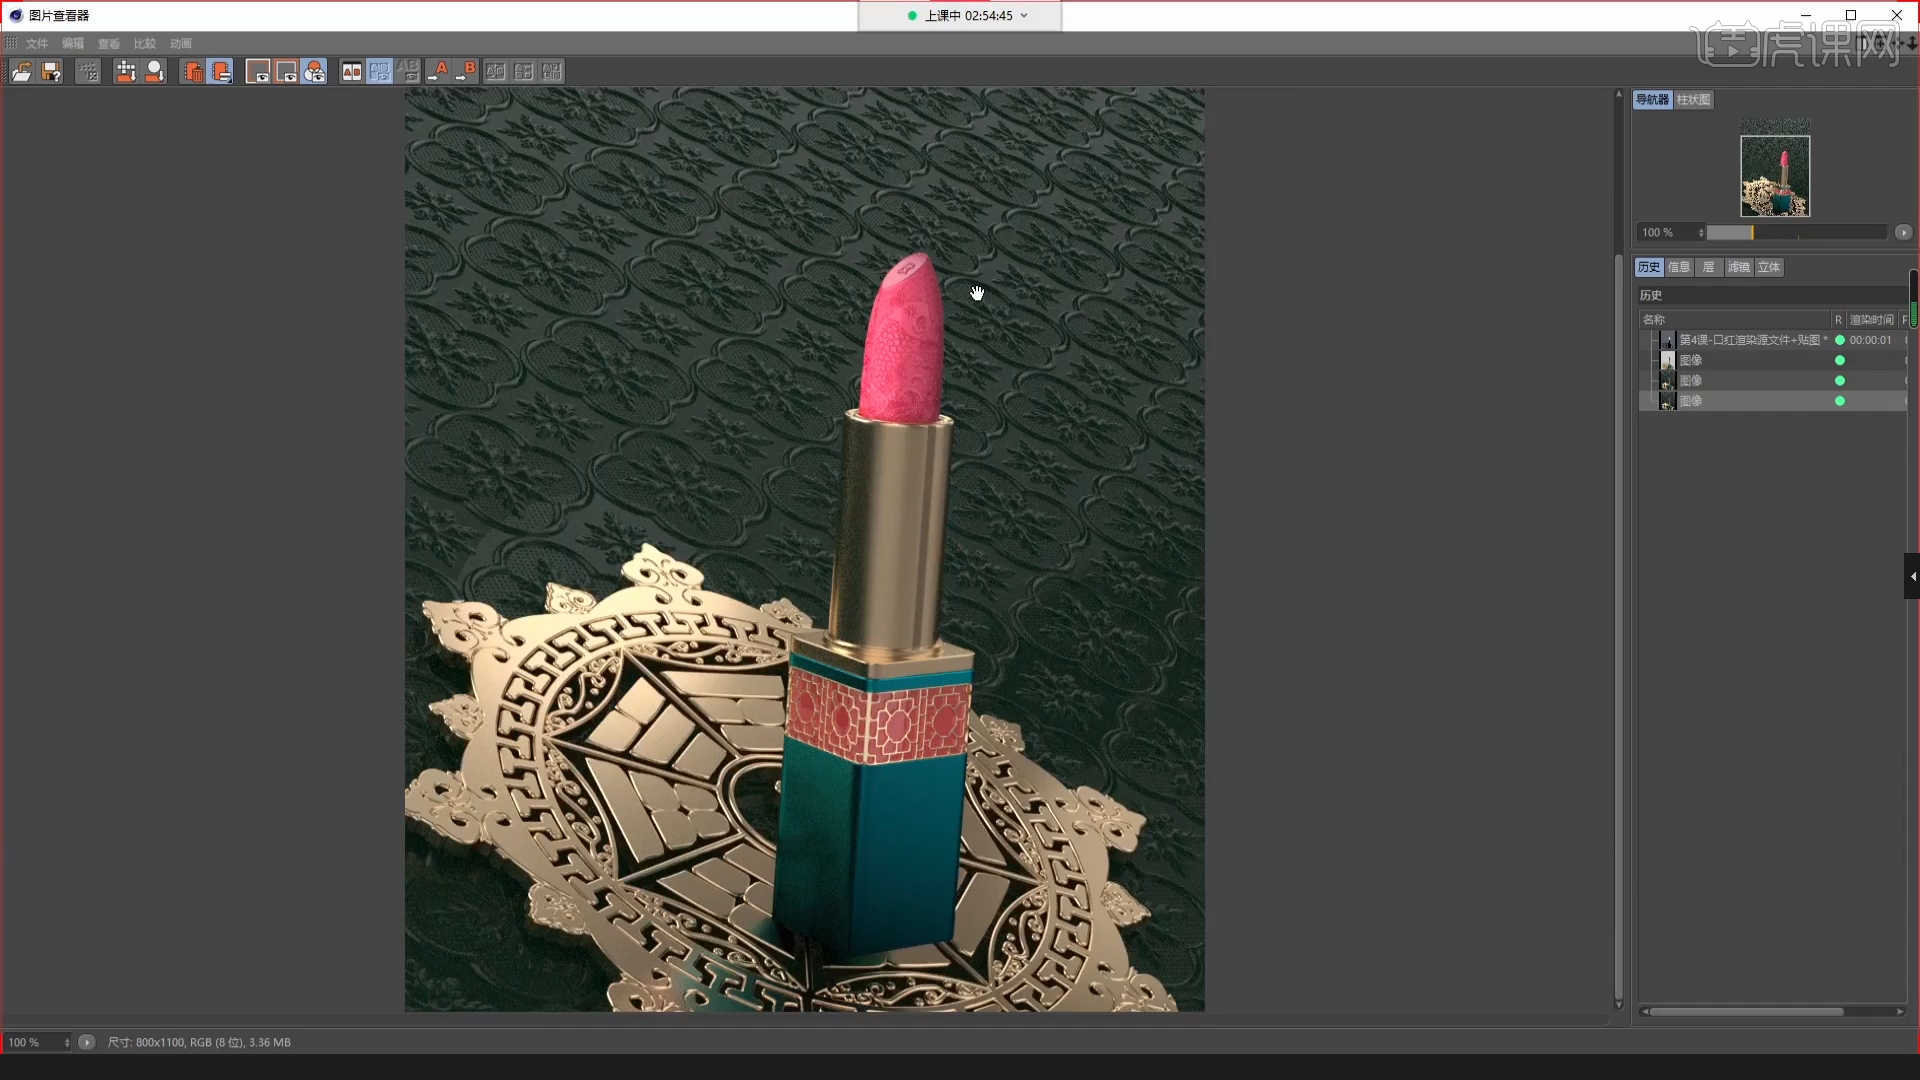The height and width of the screenshot is (1080, 1920).
Task: Switch to the 柱状图 tab
Action: (1693, 100)
